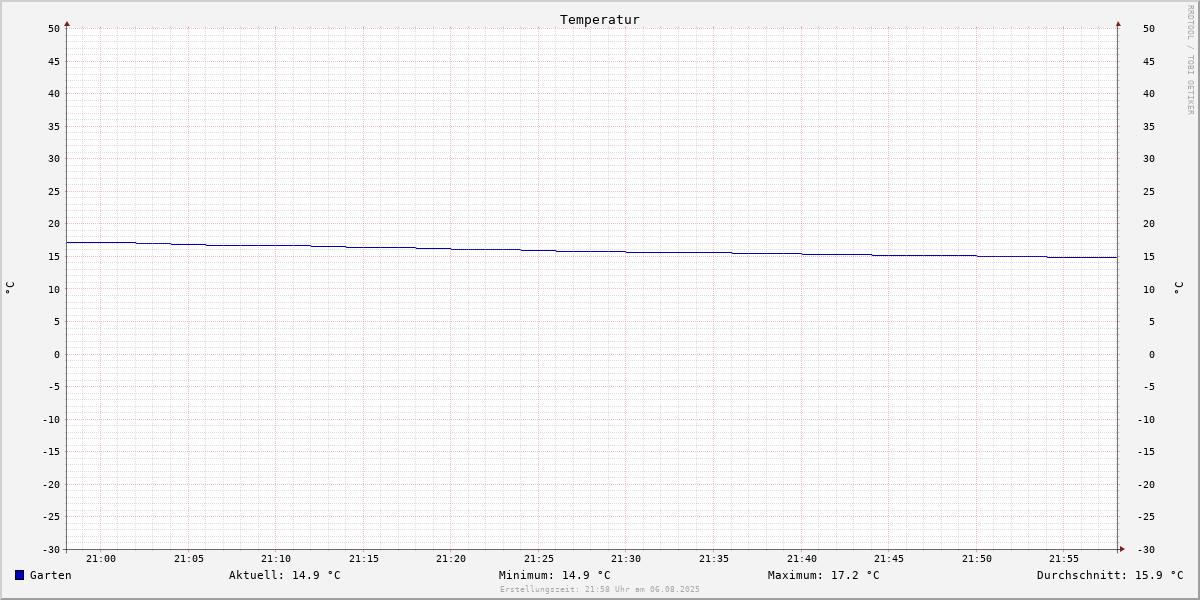Click the 21:35 time axis label
The image size is (1200, 600).
(x=714, y=559)
